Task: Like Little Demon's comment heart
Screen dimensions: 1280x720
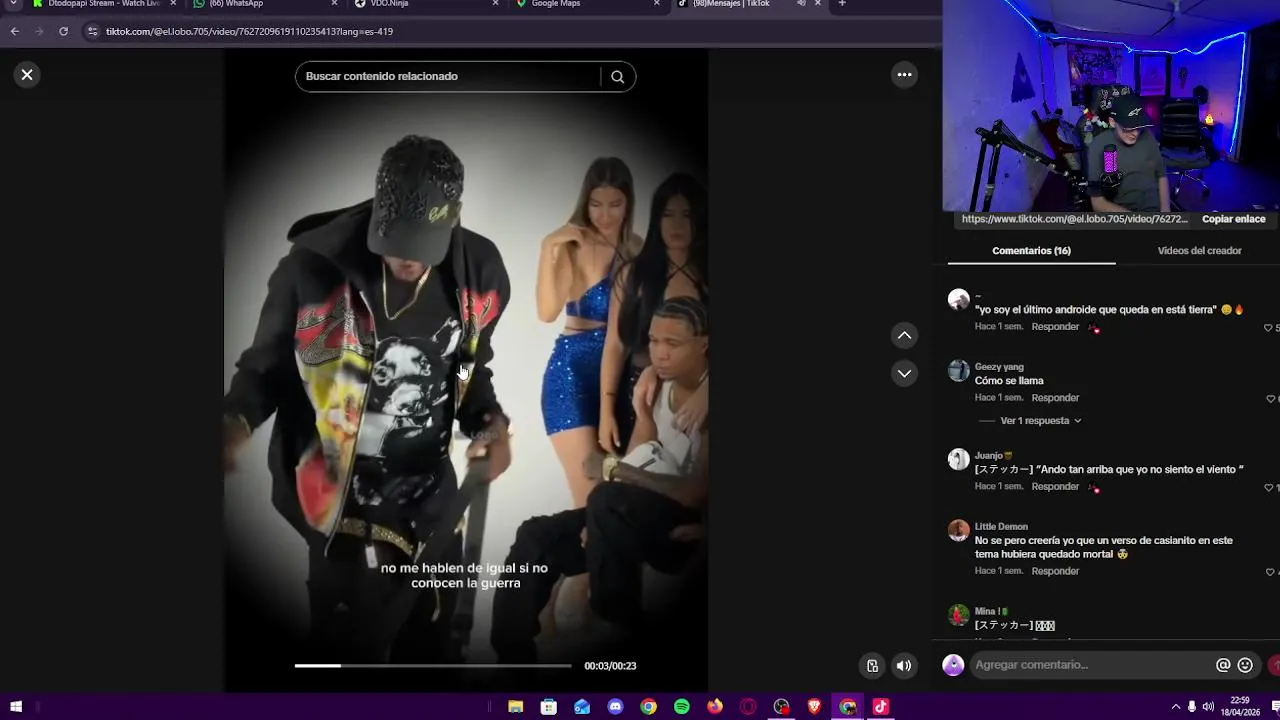Action: [1270, 572]
